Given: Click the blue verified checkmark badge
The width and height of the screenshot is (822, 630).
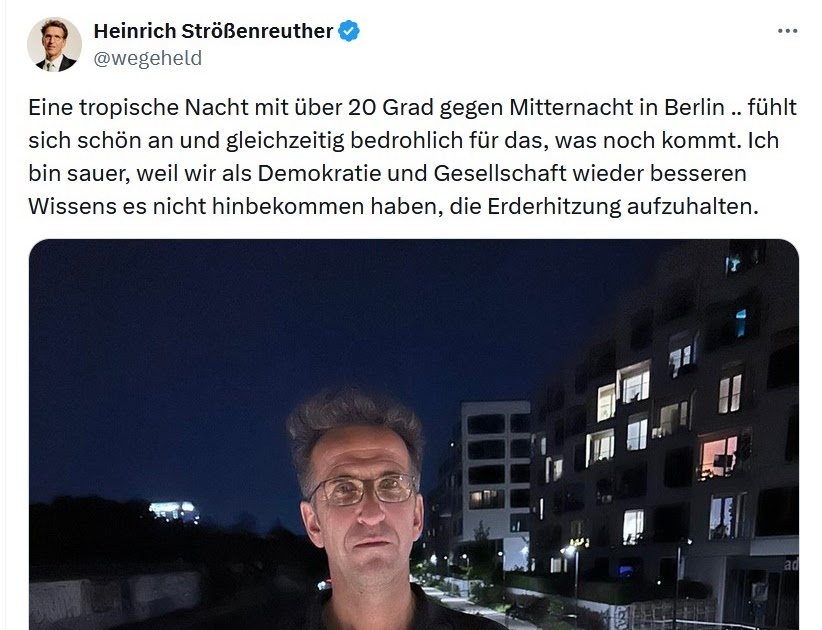Looking at the screenshot, I should [349, 31].
